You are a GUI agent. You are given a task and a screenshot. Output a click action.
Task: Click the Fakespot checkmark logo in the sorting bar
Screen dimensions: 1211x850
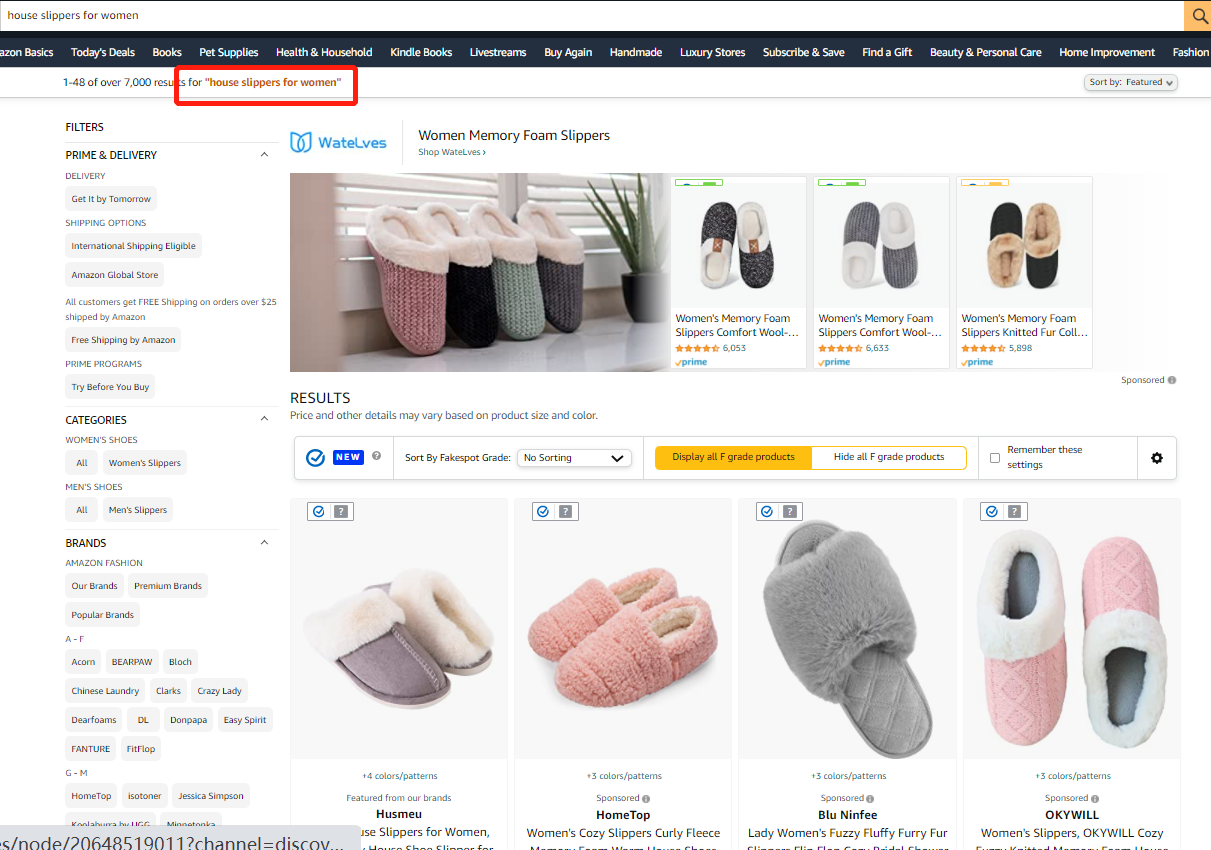pyautogui.click(x=315, y=457)
